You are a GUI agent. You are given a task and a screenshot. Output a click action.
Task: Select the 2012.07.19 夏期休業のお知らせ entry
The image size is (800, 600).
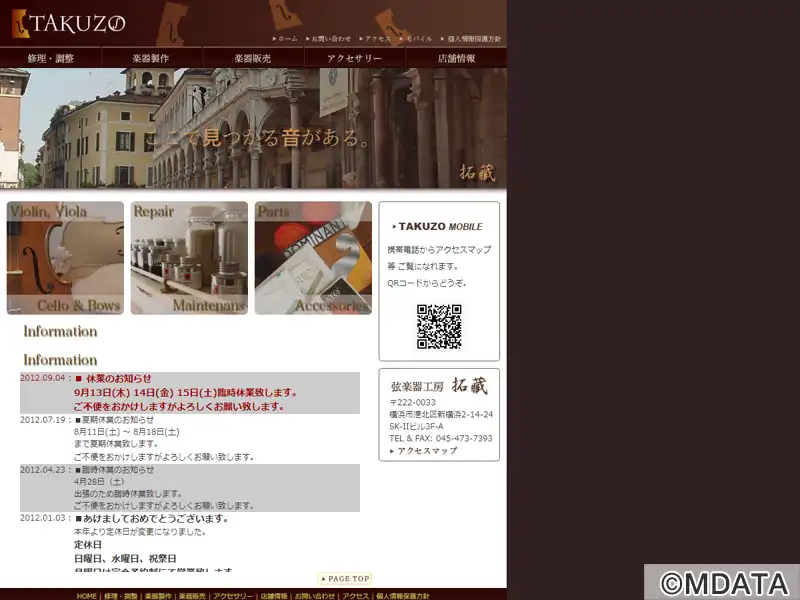point(190,438)
